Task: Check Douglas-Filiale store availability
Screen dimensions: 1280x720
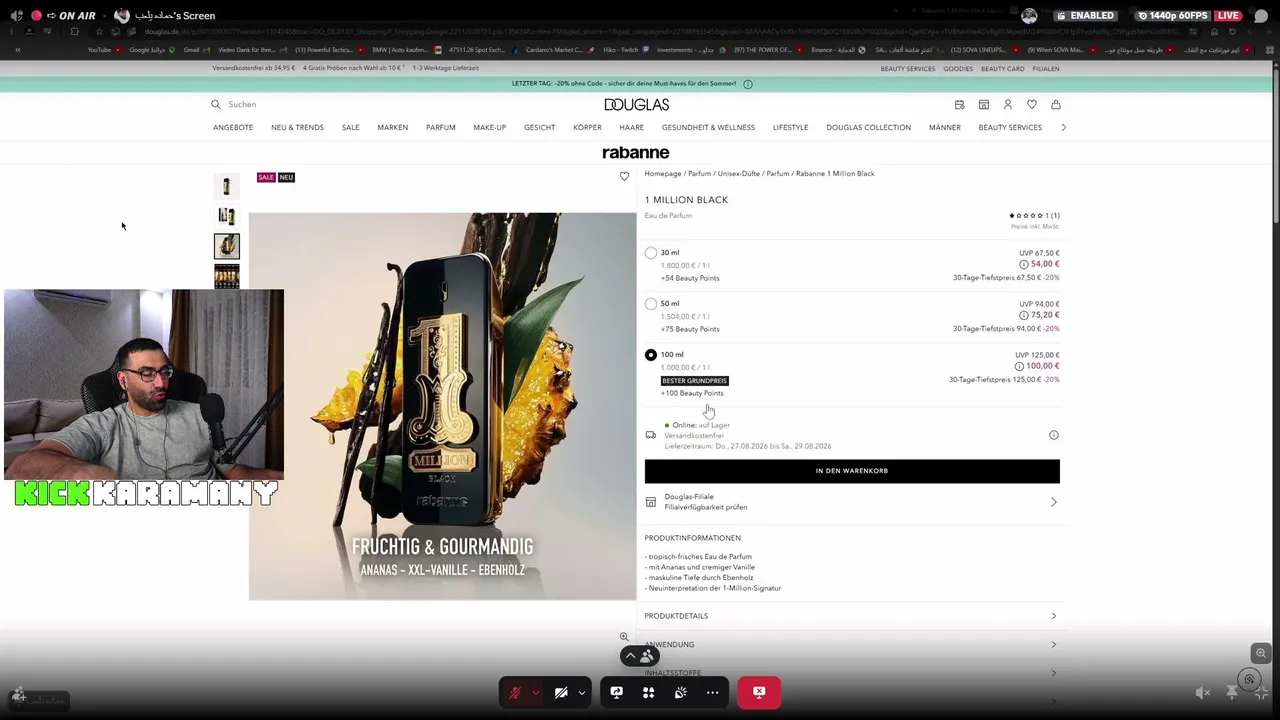Action: pyautogui.click(x=852, y=502)
